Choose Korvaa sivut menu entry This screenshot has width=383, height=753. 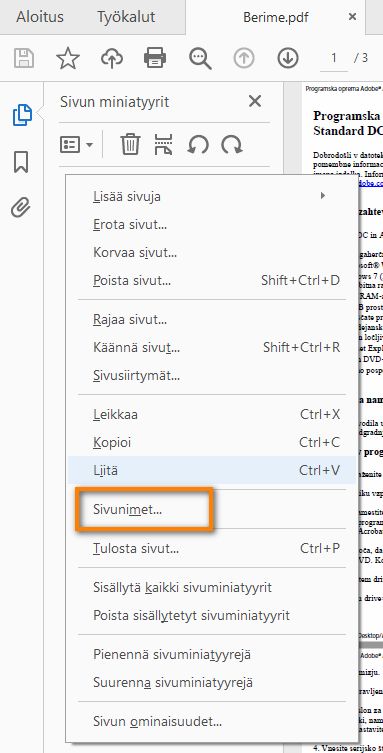click(212, 252)
